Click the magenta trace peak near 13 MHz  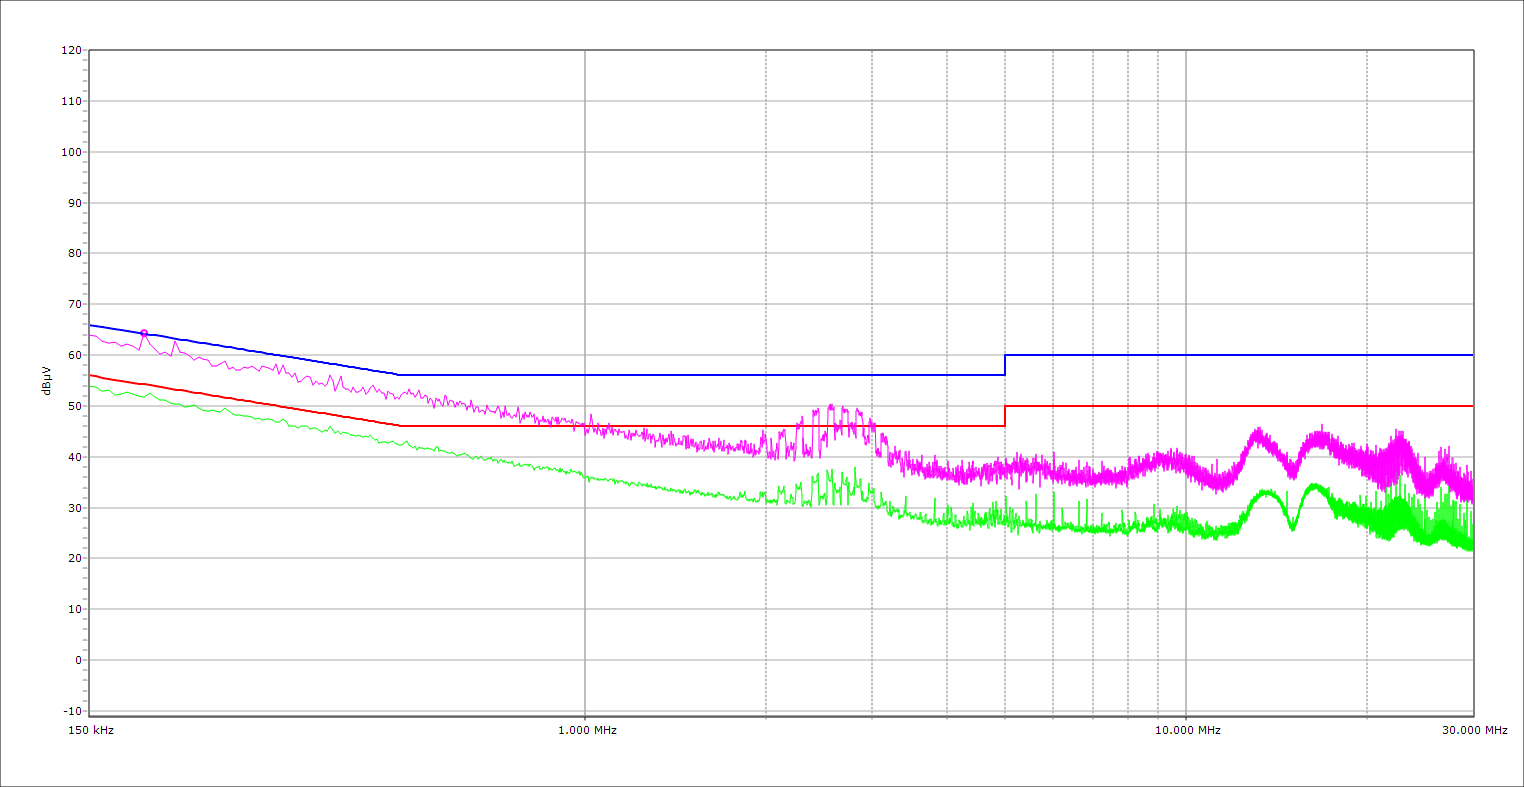(x=1257, y=432)
